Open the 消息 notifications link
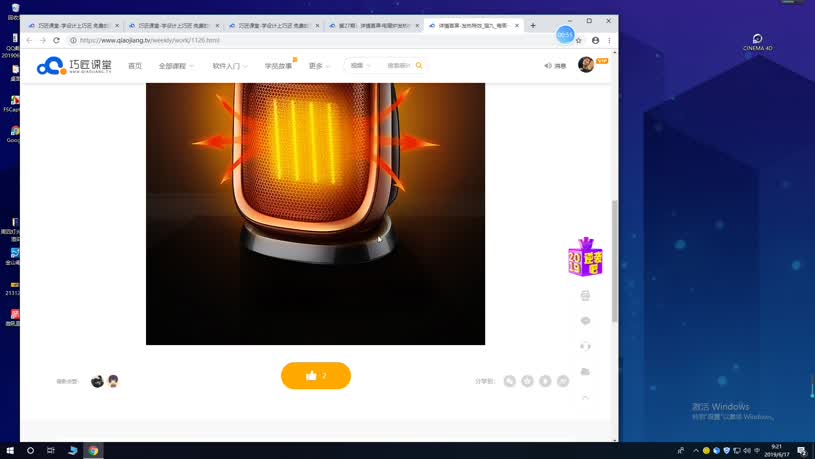 [x=555, y=66]
